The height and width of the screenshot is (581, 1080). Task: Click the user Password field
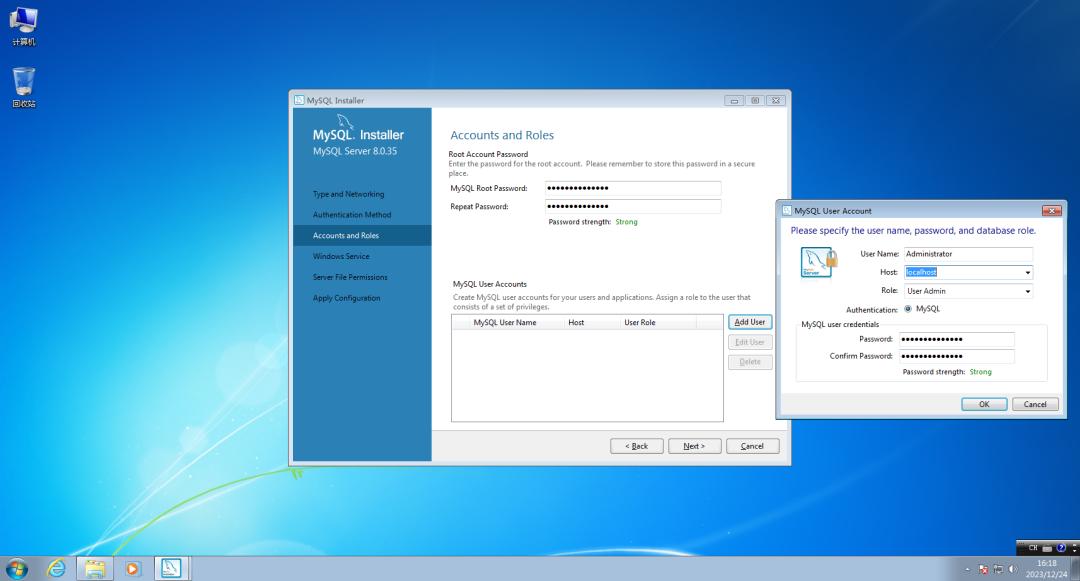957,339
